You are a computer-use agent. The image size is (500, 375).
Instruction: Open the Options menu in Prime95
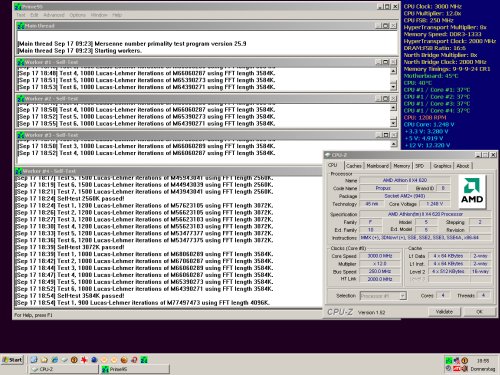77,15
